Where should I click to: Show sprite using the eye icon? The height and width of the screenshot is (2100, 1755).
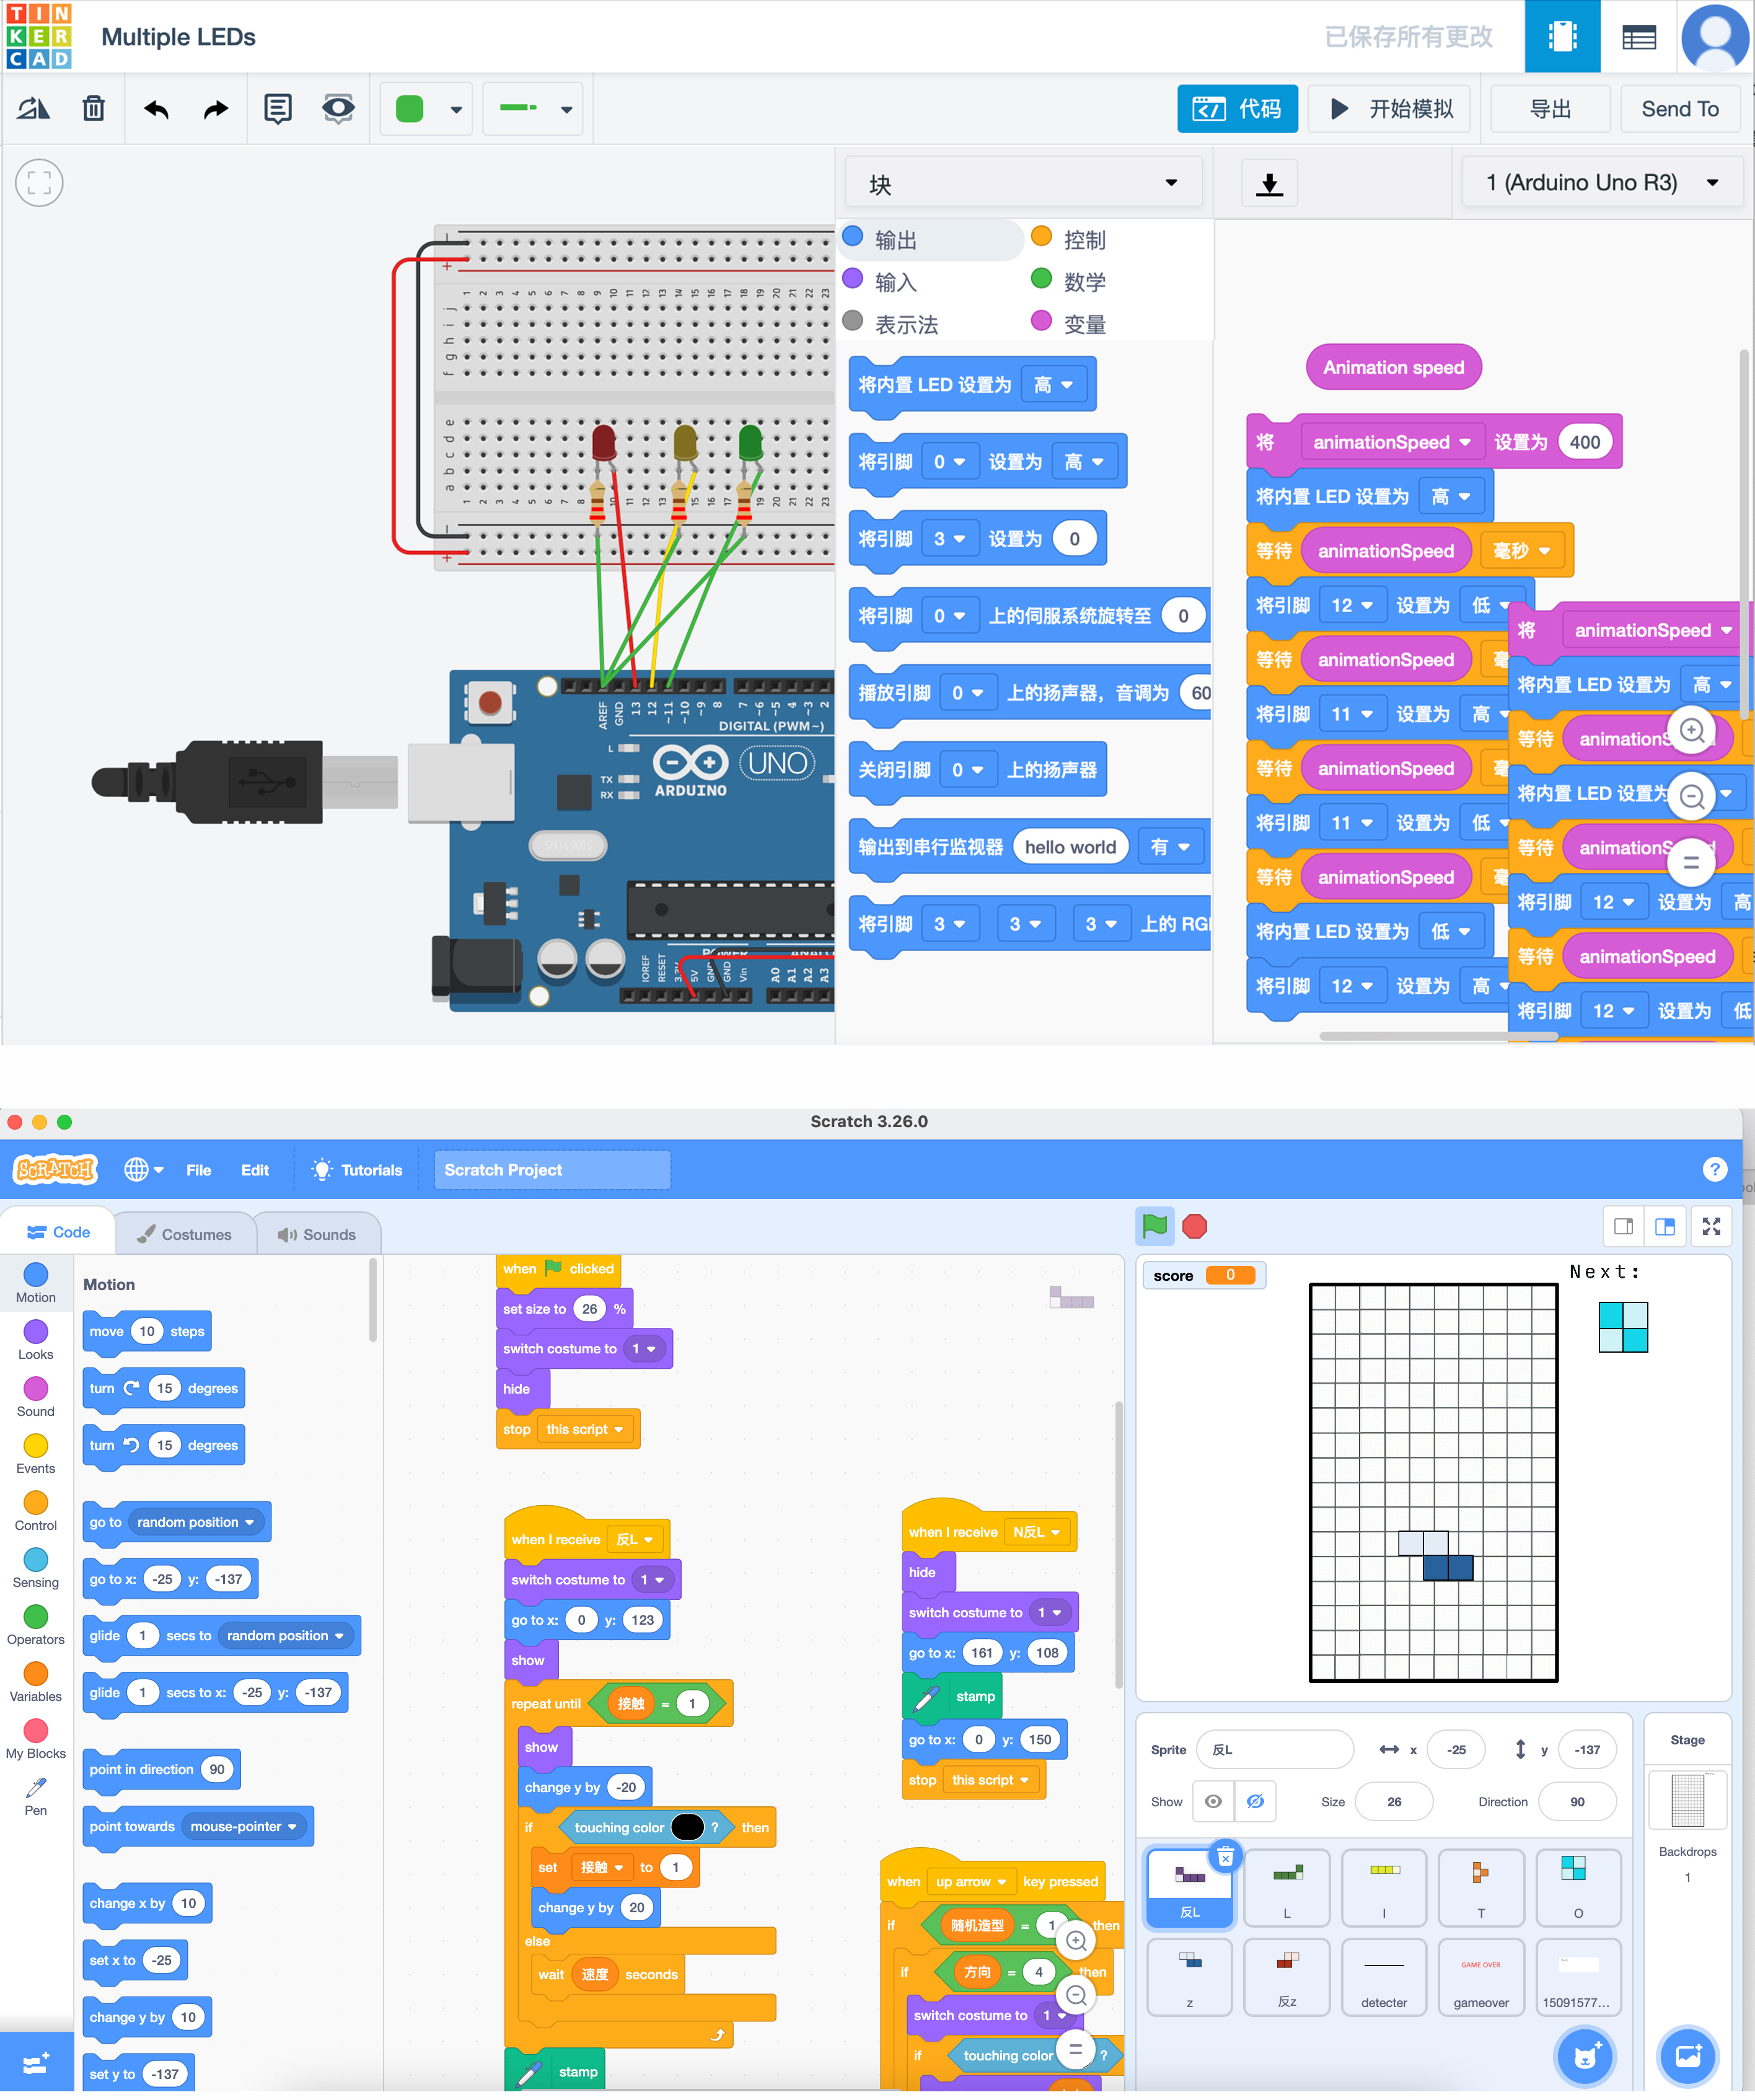point(1213,1802)
